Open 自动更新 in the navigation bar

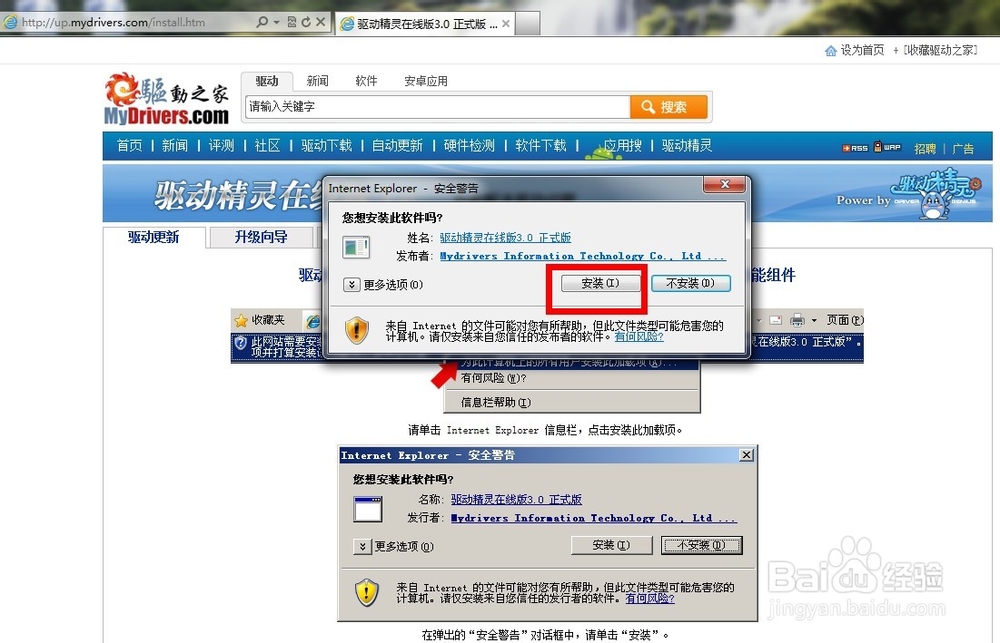(x=397, y=145)
